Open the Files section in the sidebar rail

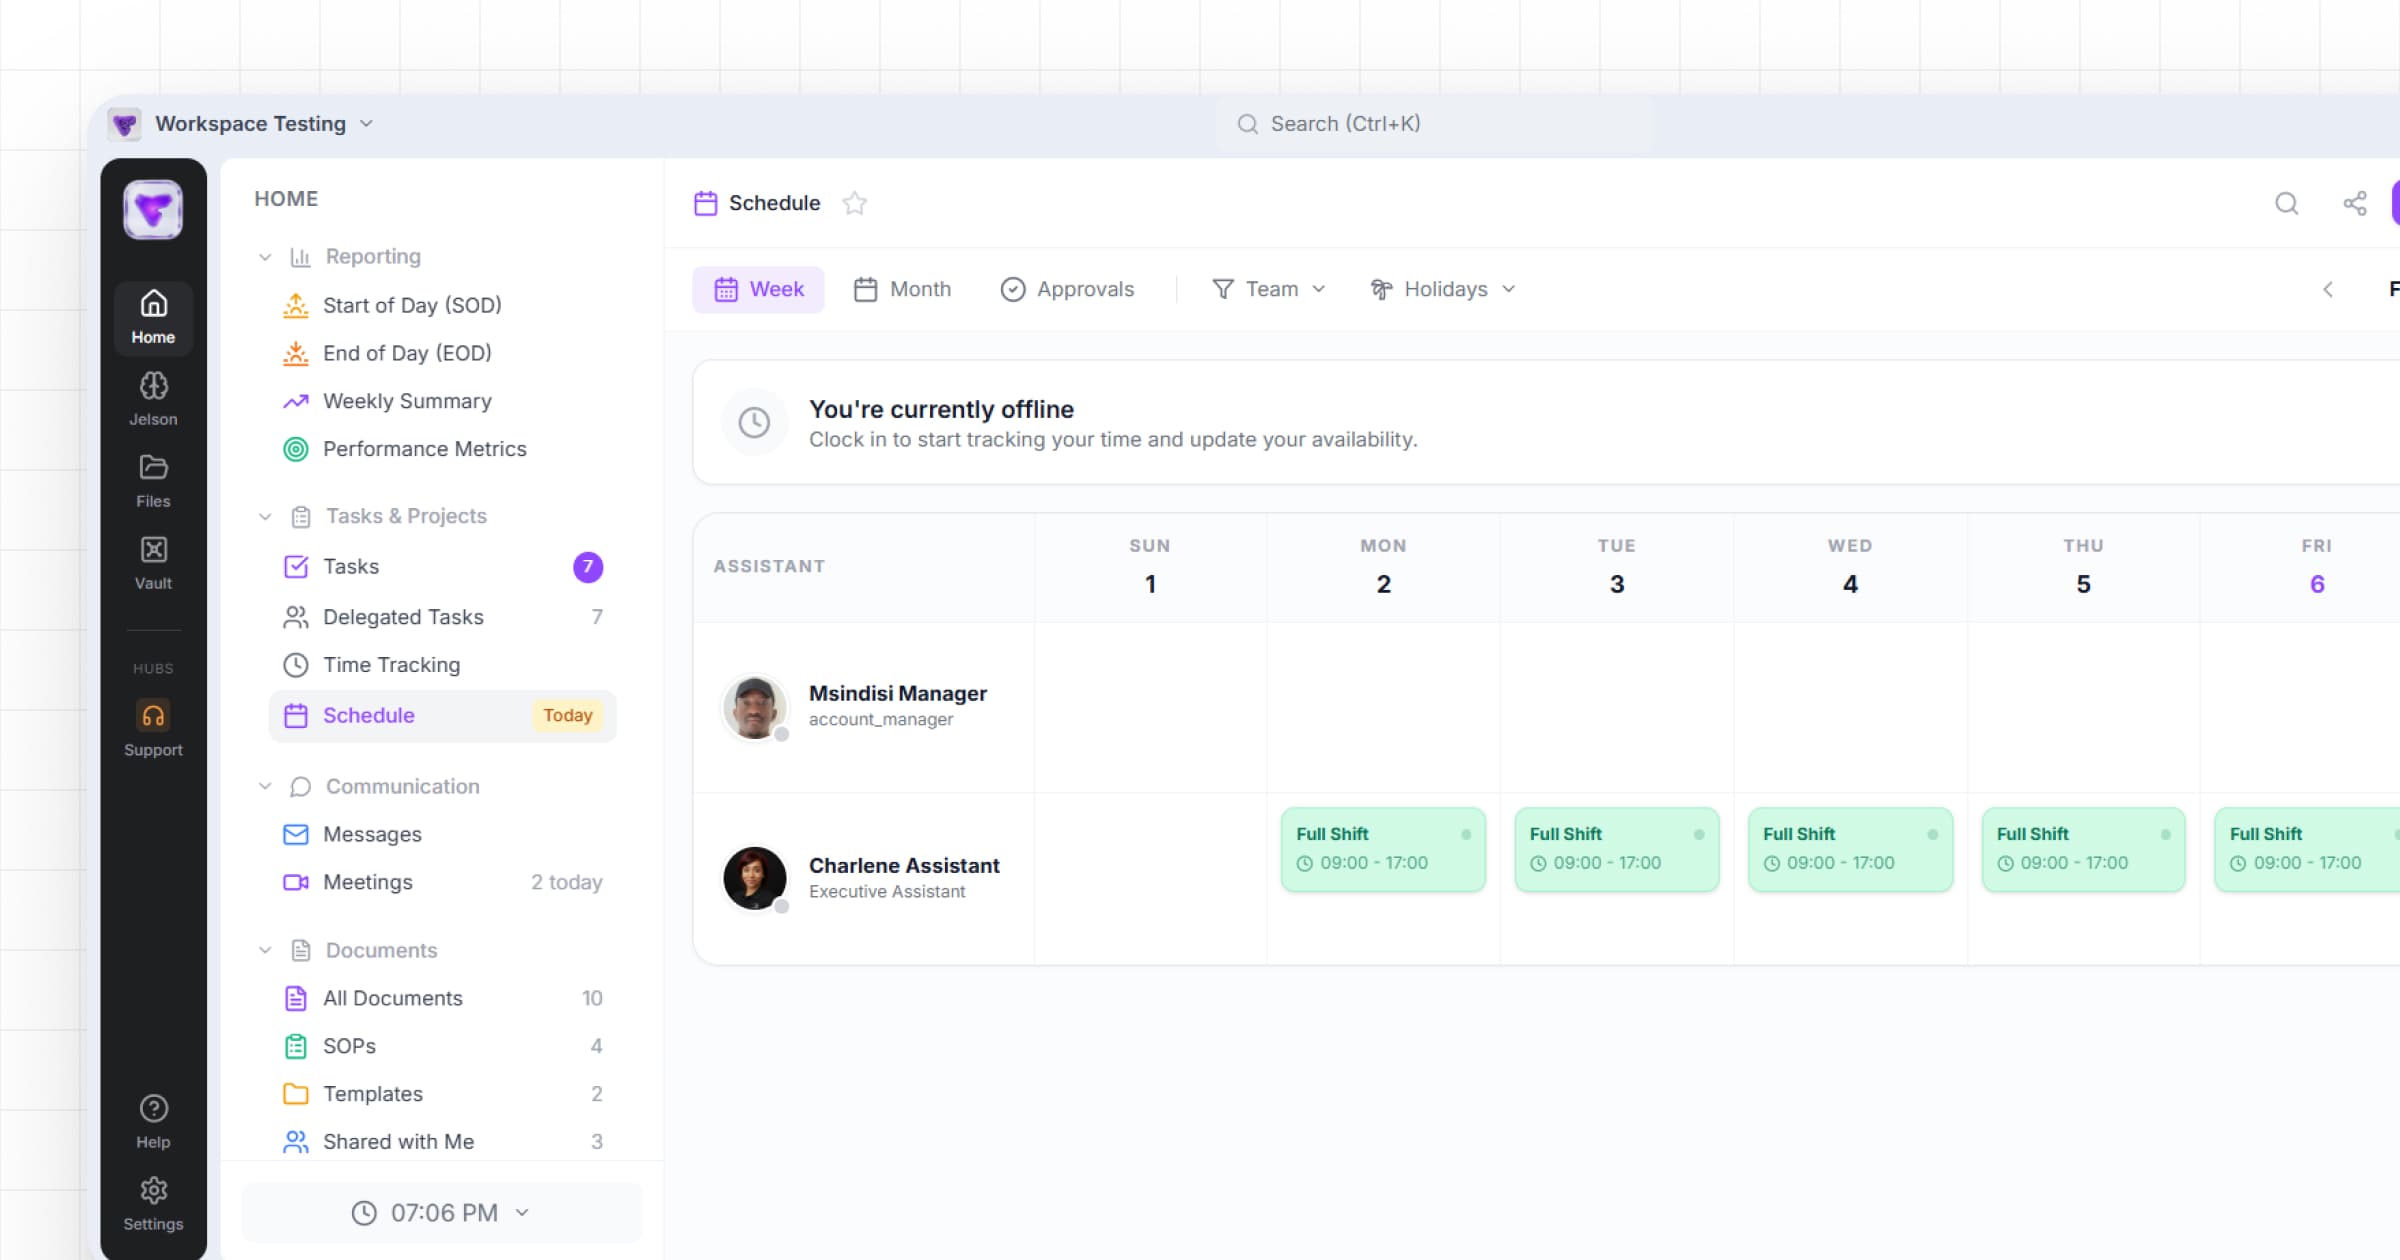coord(153,478)
